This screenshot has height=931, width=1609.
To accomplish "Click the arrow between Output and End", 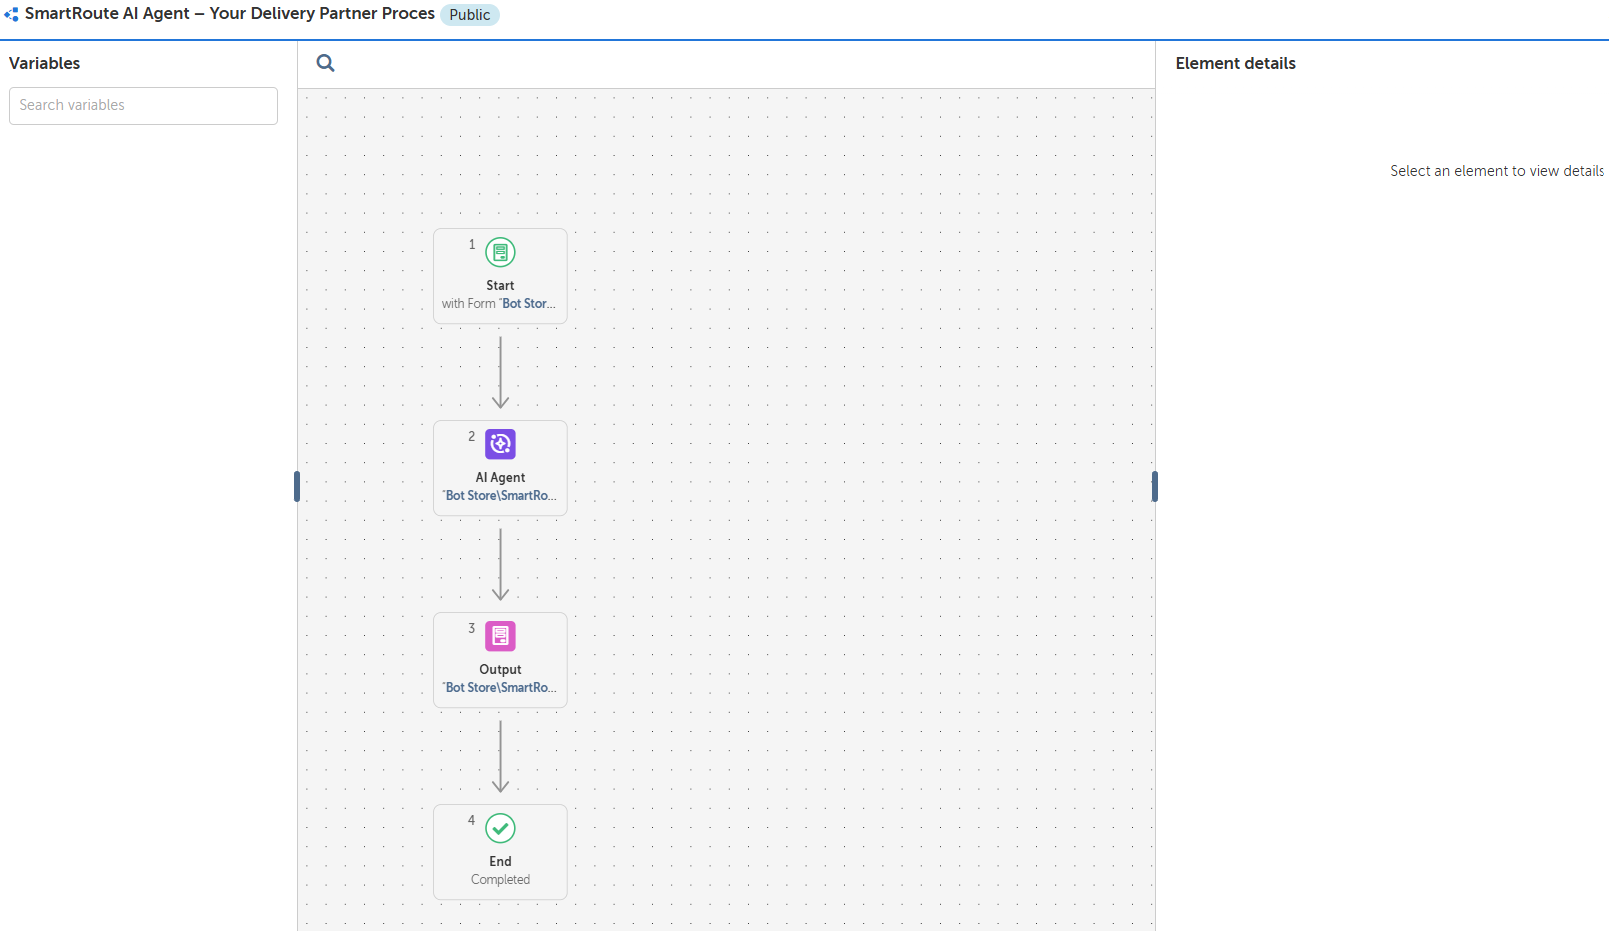I will (x=500, y=756).
